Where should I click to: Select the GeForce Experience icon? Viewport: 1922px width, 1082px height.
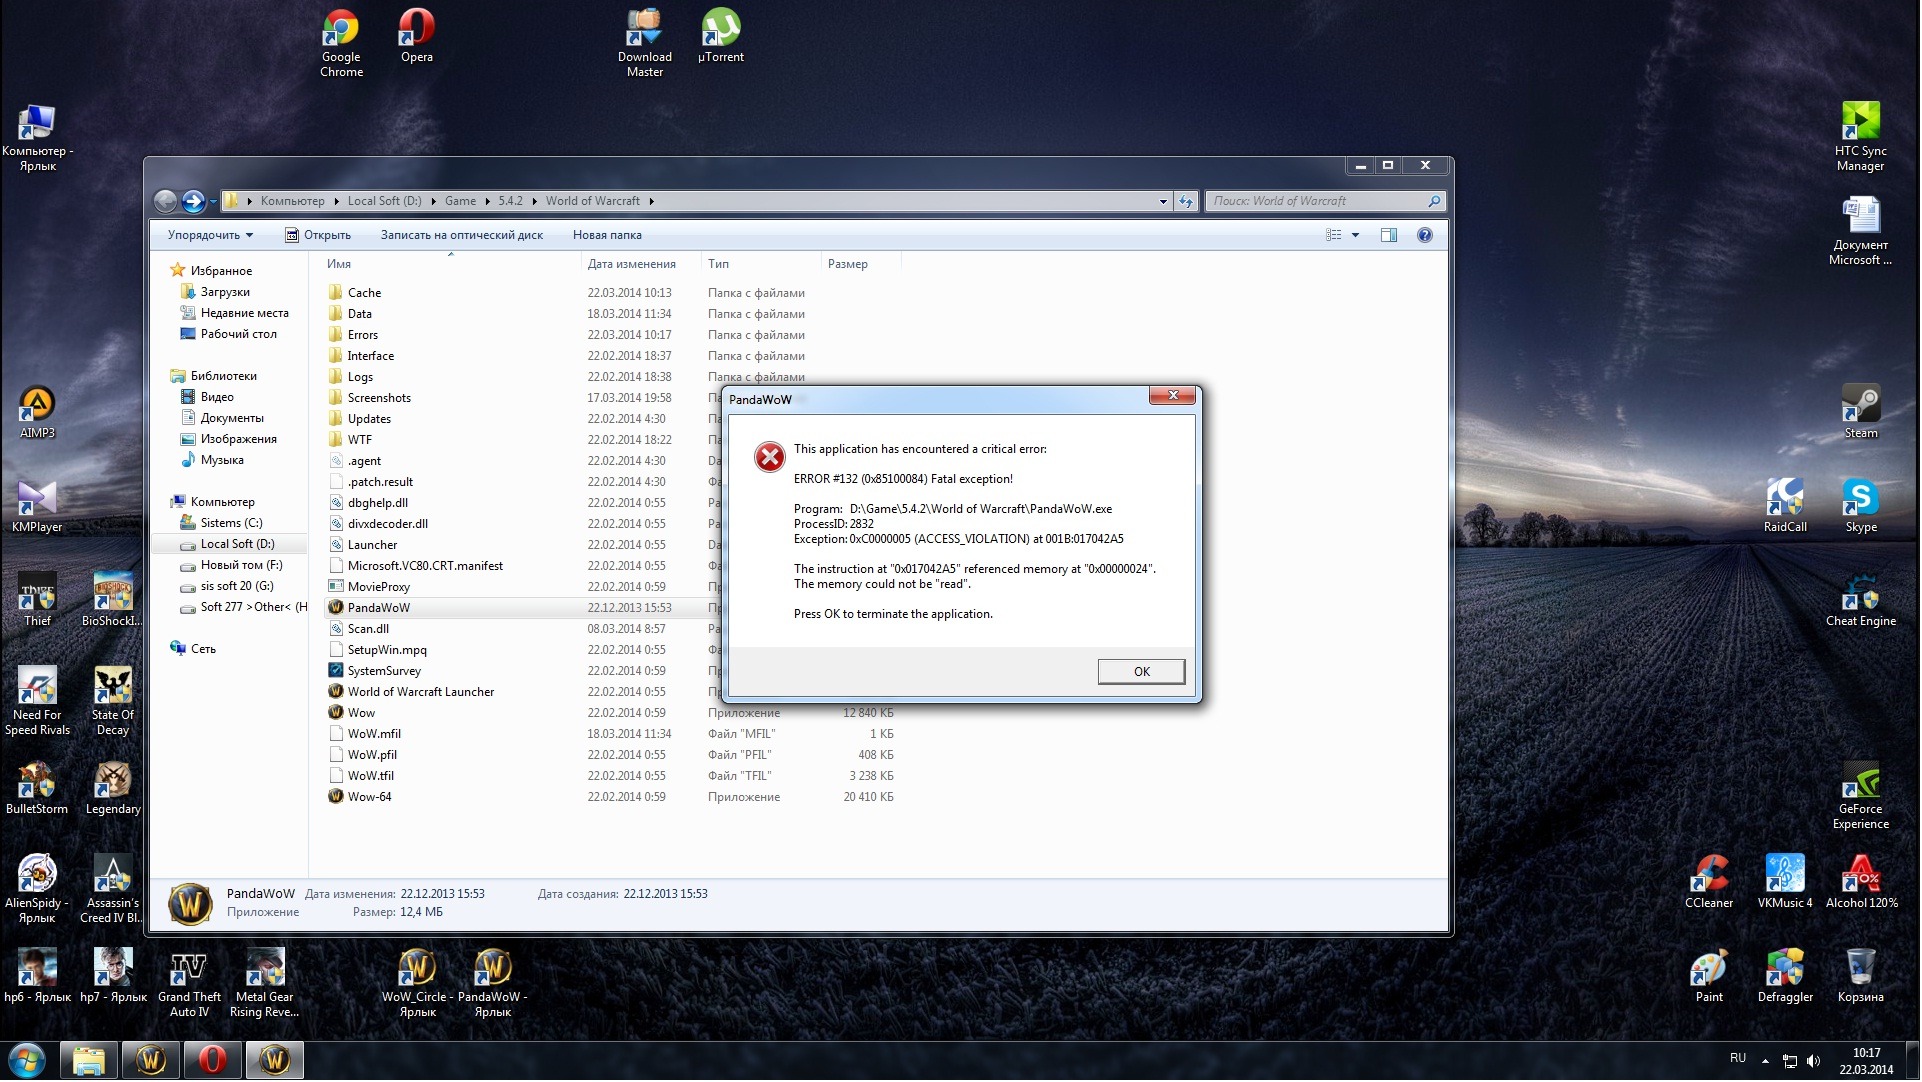1861,795
